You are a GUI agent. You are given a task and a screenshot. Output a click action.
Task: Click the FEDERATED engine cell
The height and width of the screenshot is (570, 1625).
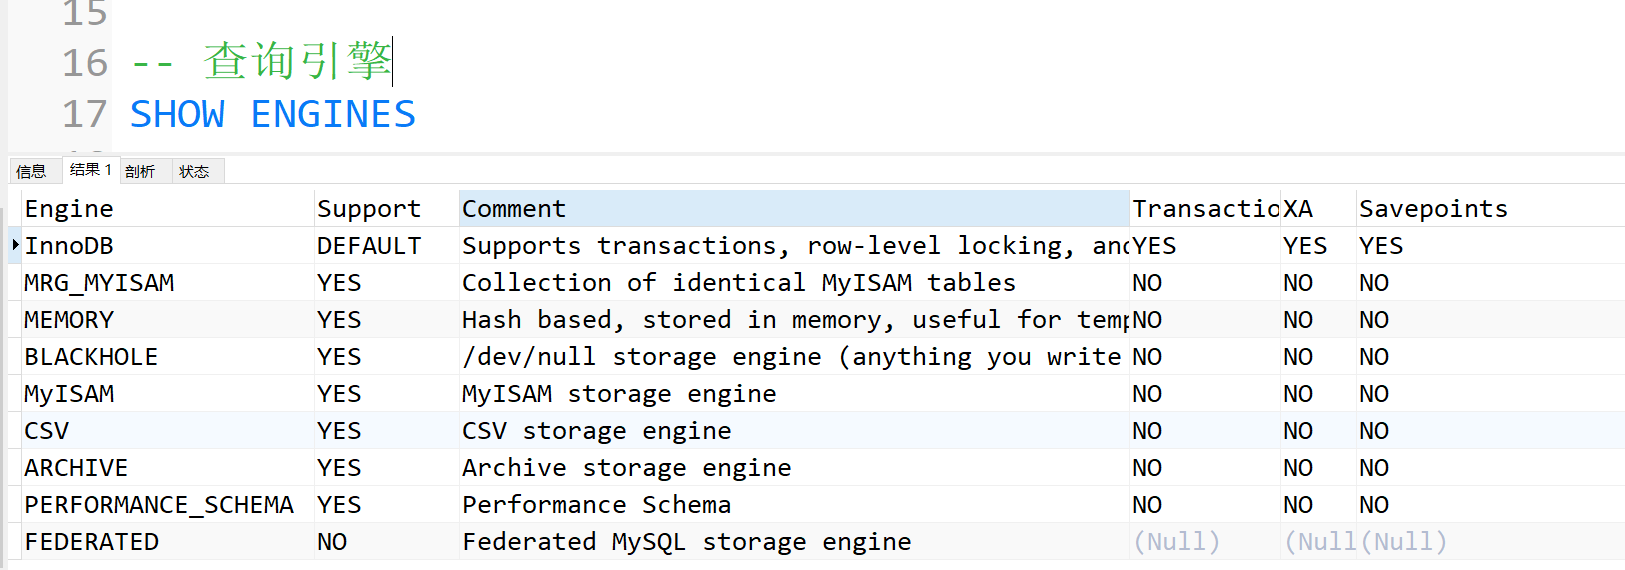click(x=168, y=541)
